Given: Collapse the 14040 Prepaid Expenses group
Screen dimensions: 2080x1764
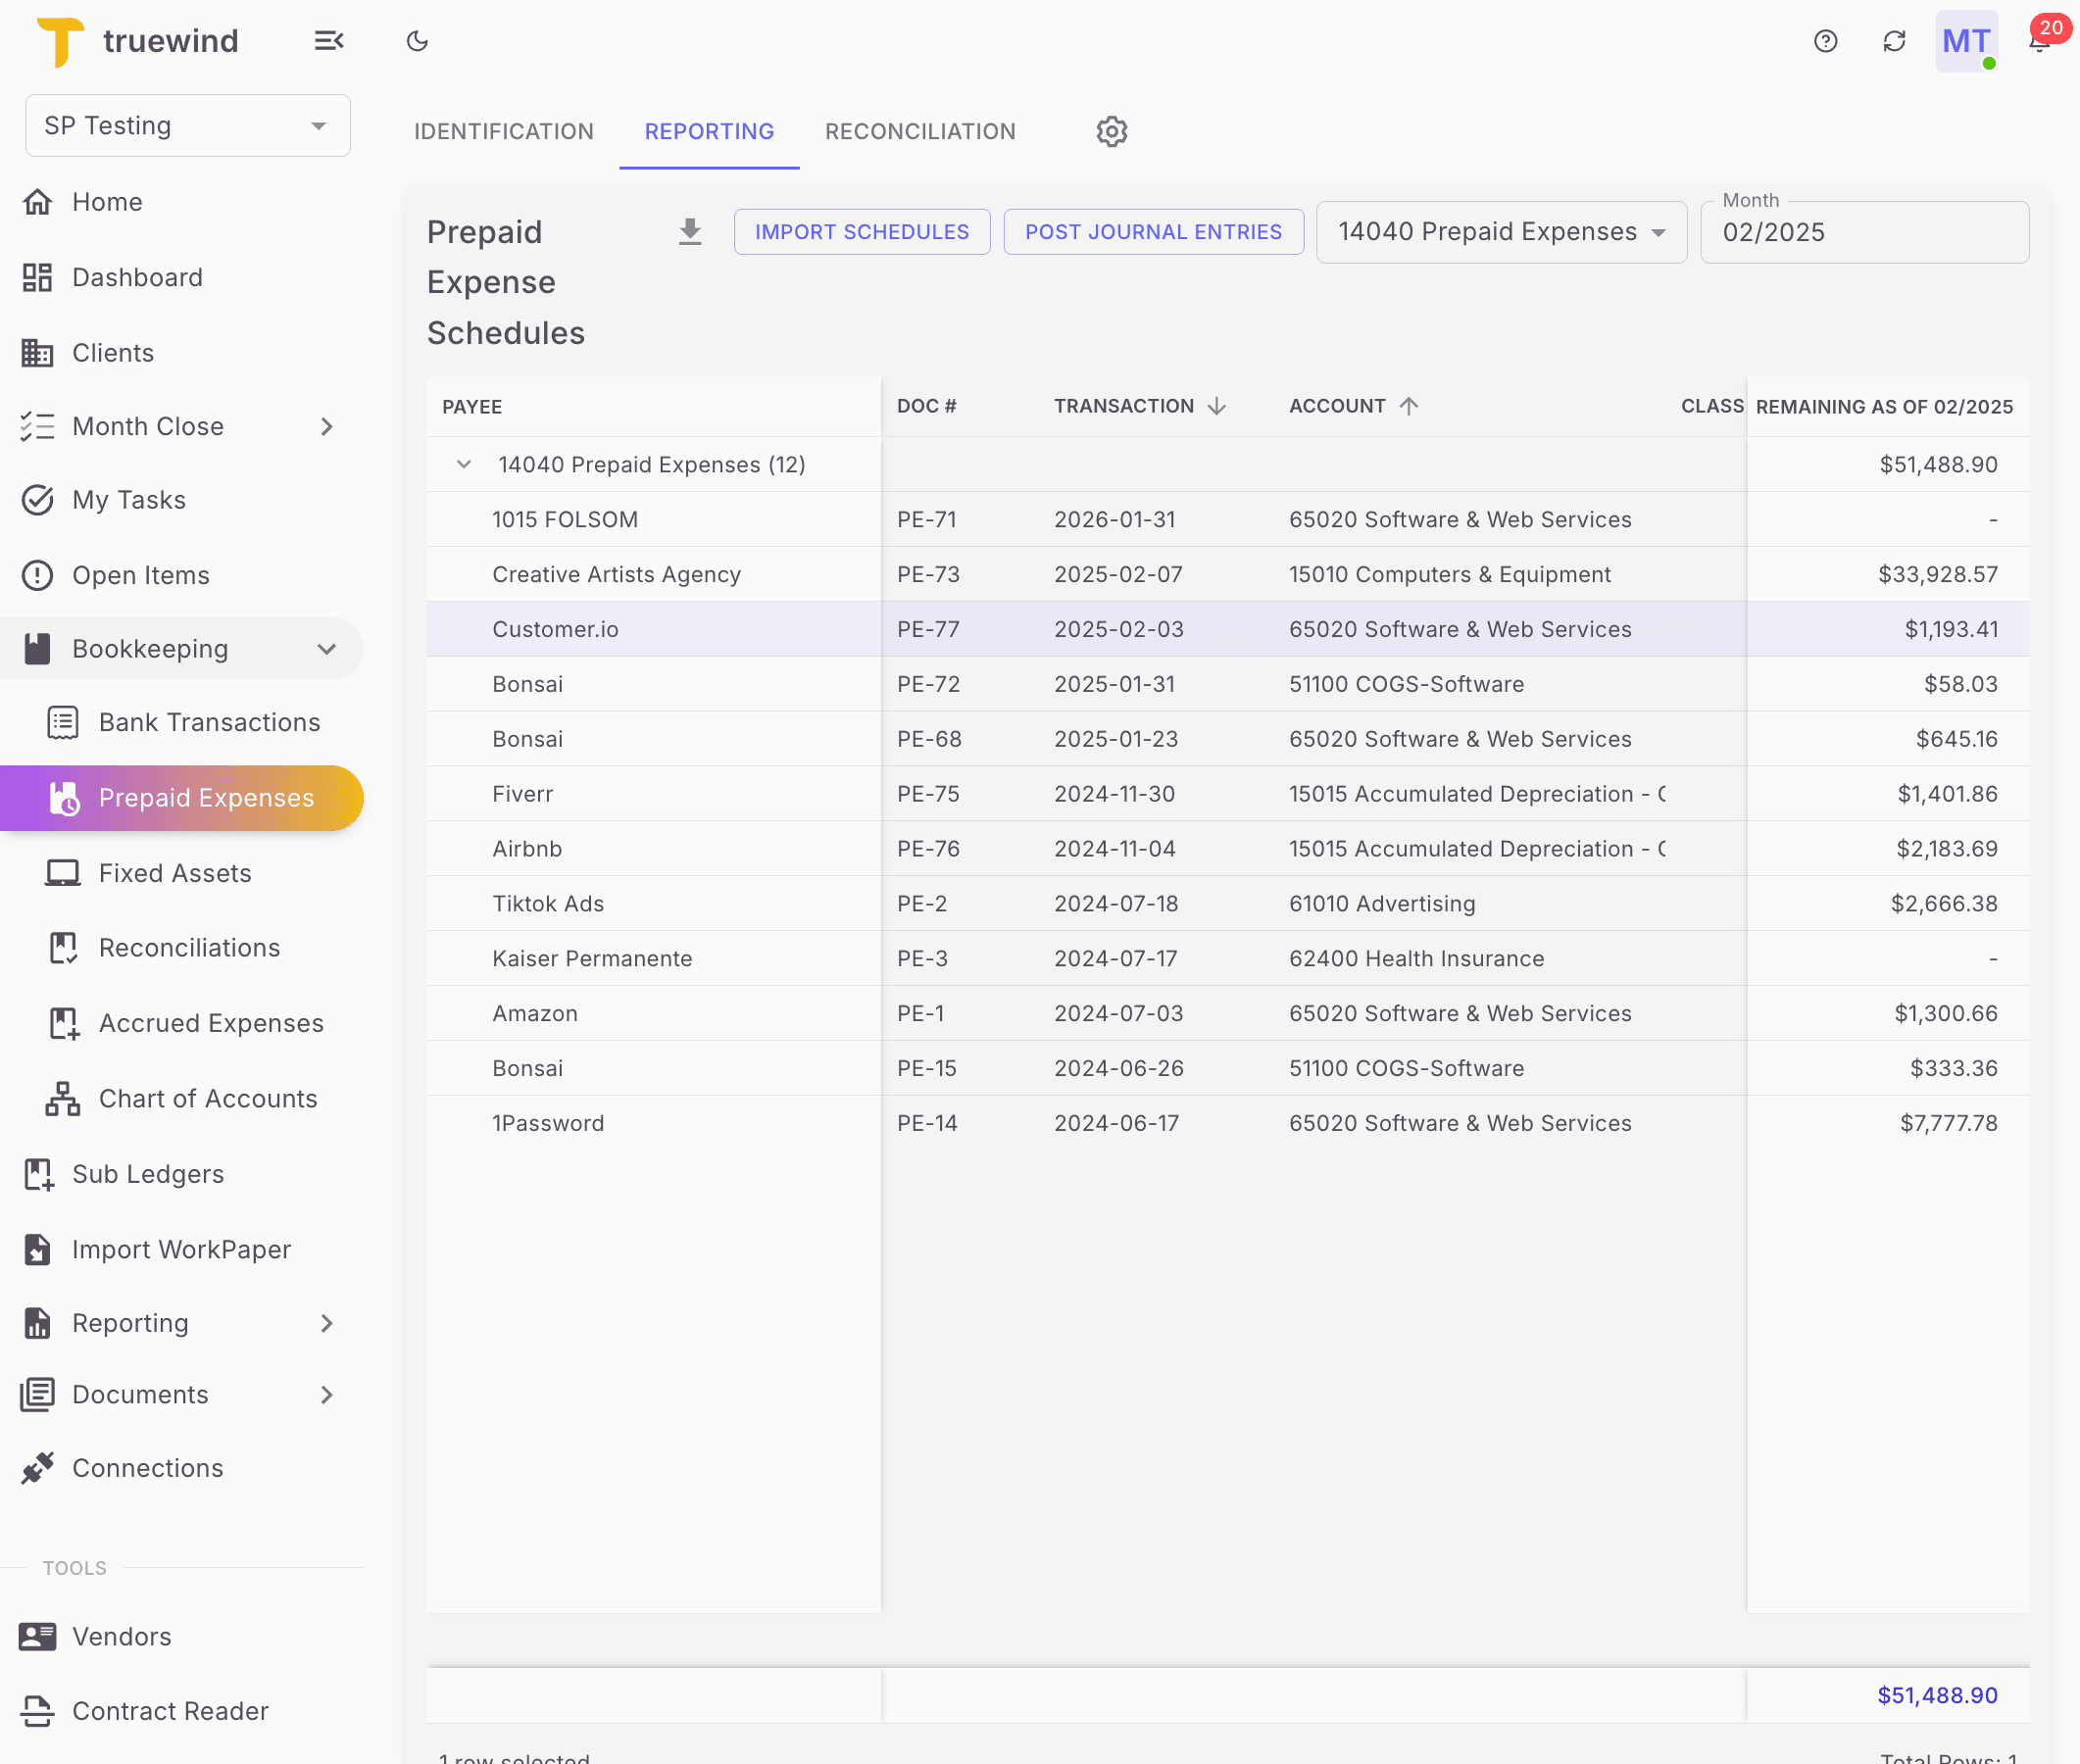Looking at the screenshot, I should coord(463,464).
